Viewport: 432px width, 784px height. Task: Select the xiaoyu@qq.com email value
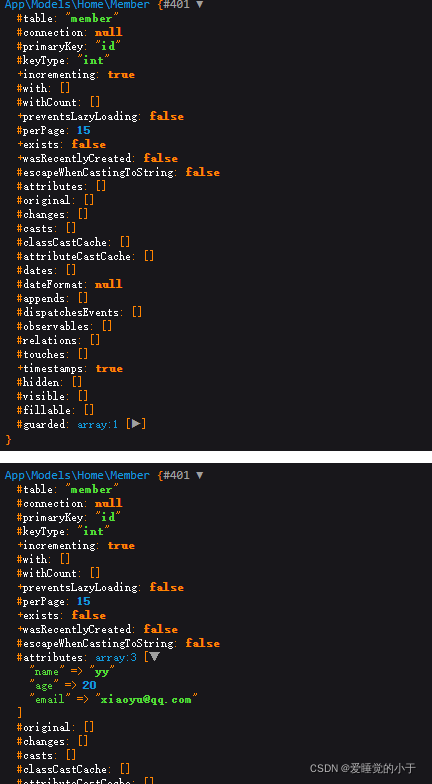click(146, 699)
